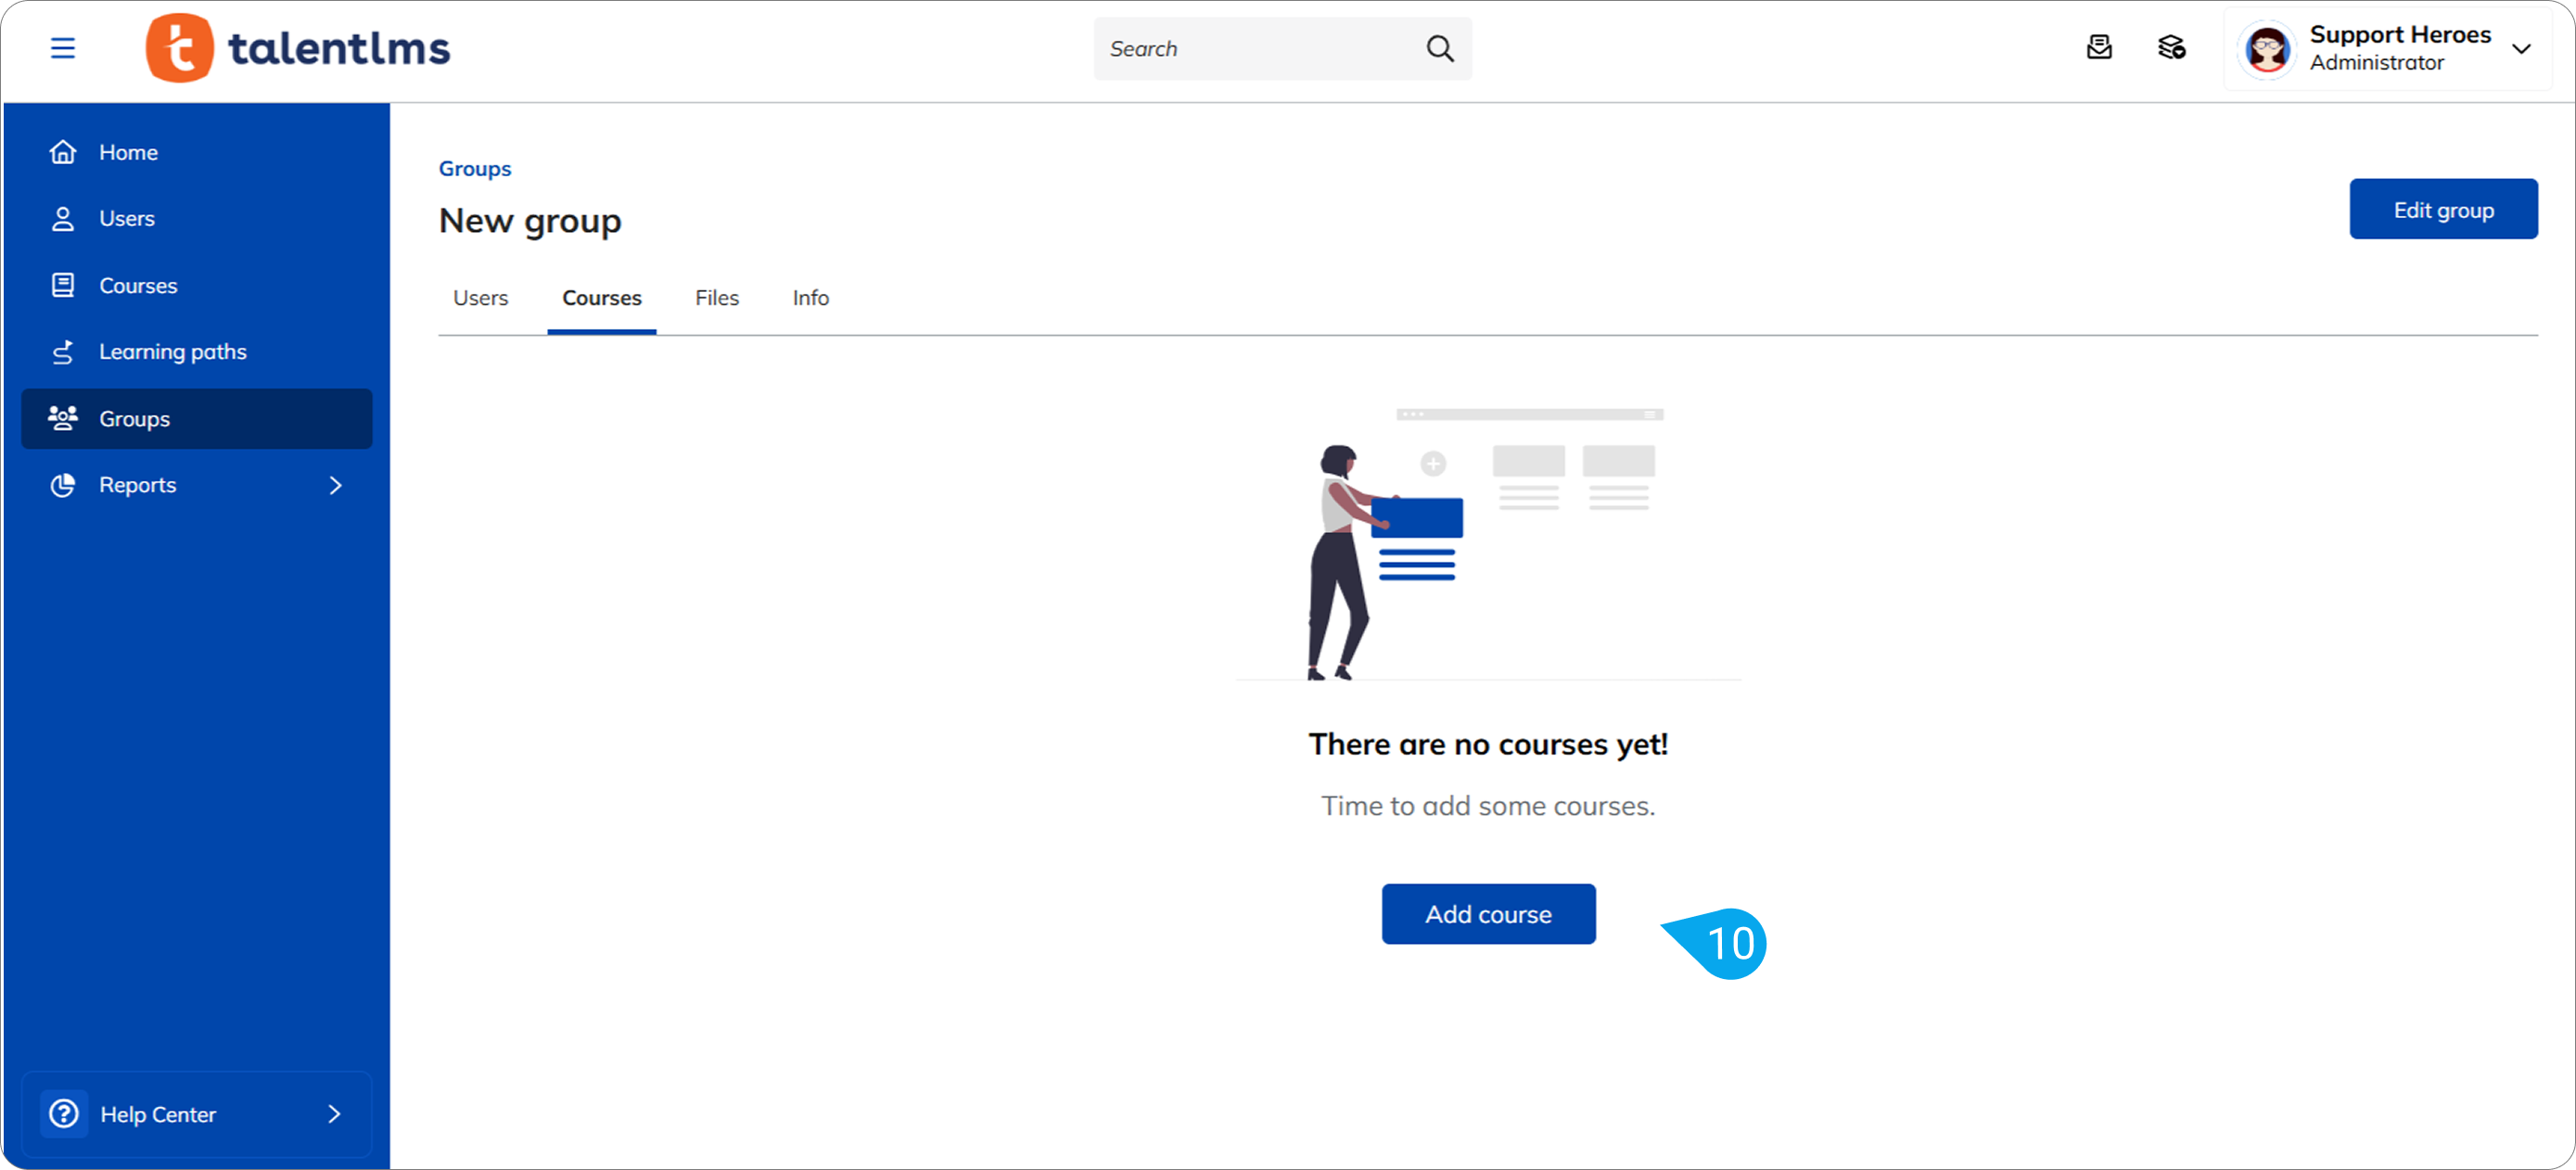Switch to the Users tab
This screenshot has width=2576, height=1170.
point(480,298)
